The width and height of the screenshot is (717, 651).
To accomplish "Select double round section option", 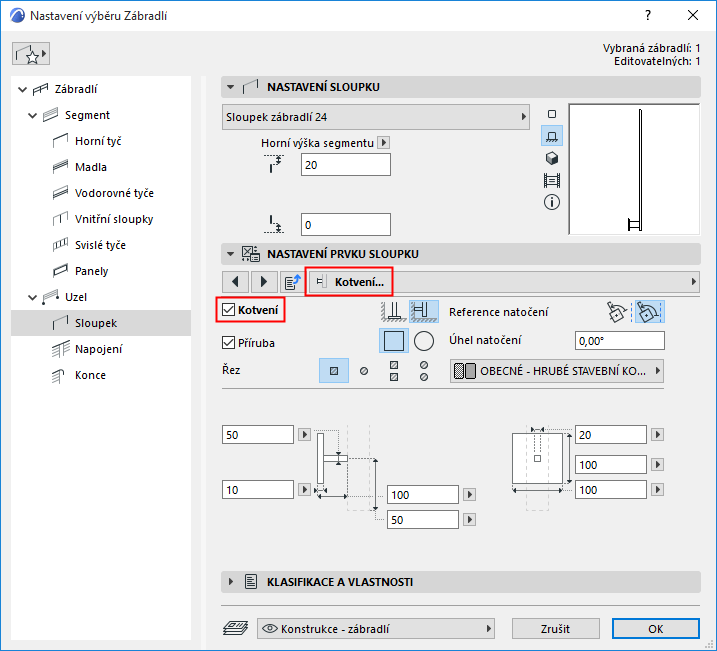I will (x=424, y=371).
